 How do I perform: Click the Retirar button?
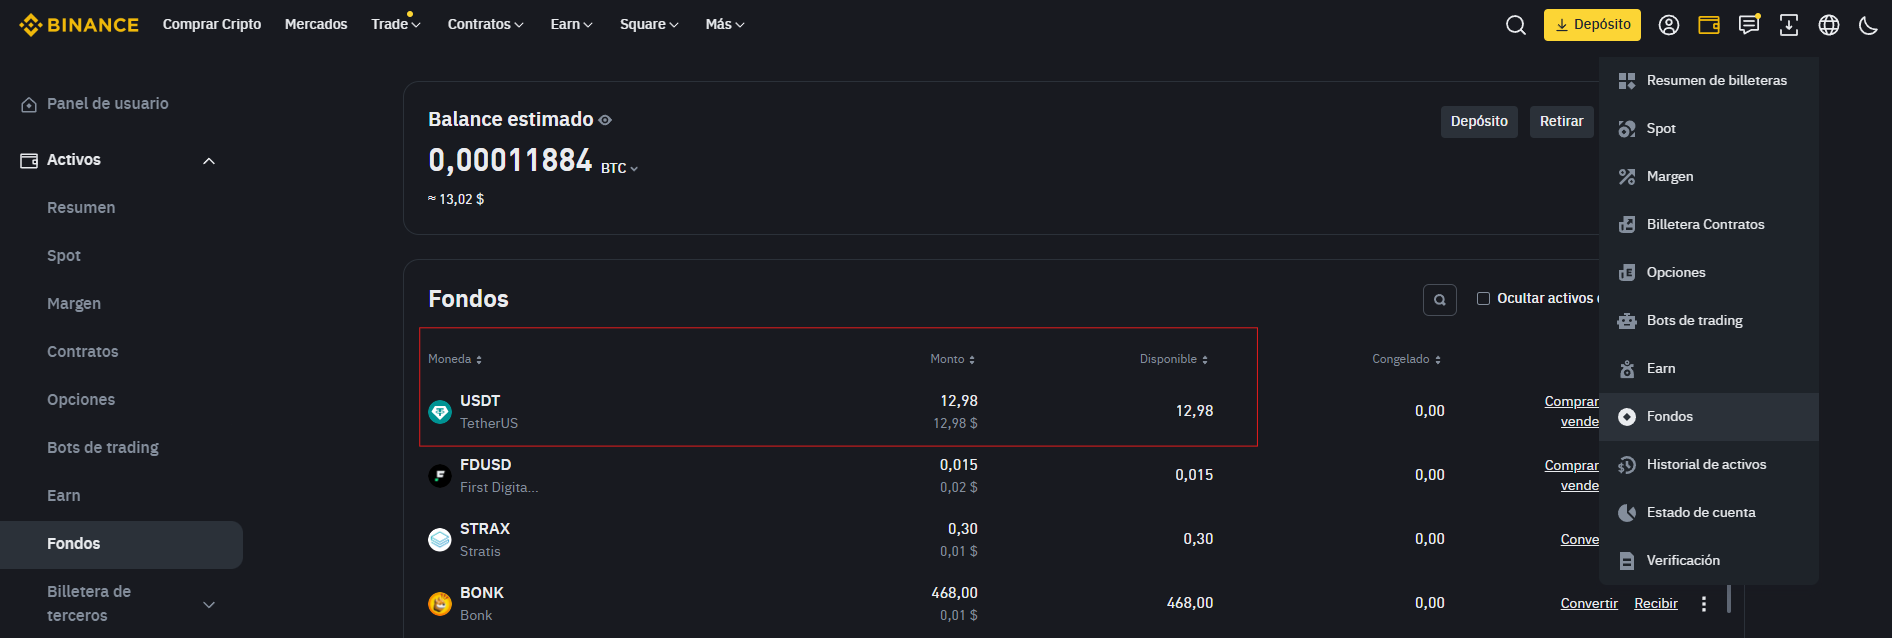tap(1561, 122)
